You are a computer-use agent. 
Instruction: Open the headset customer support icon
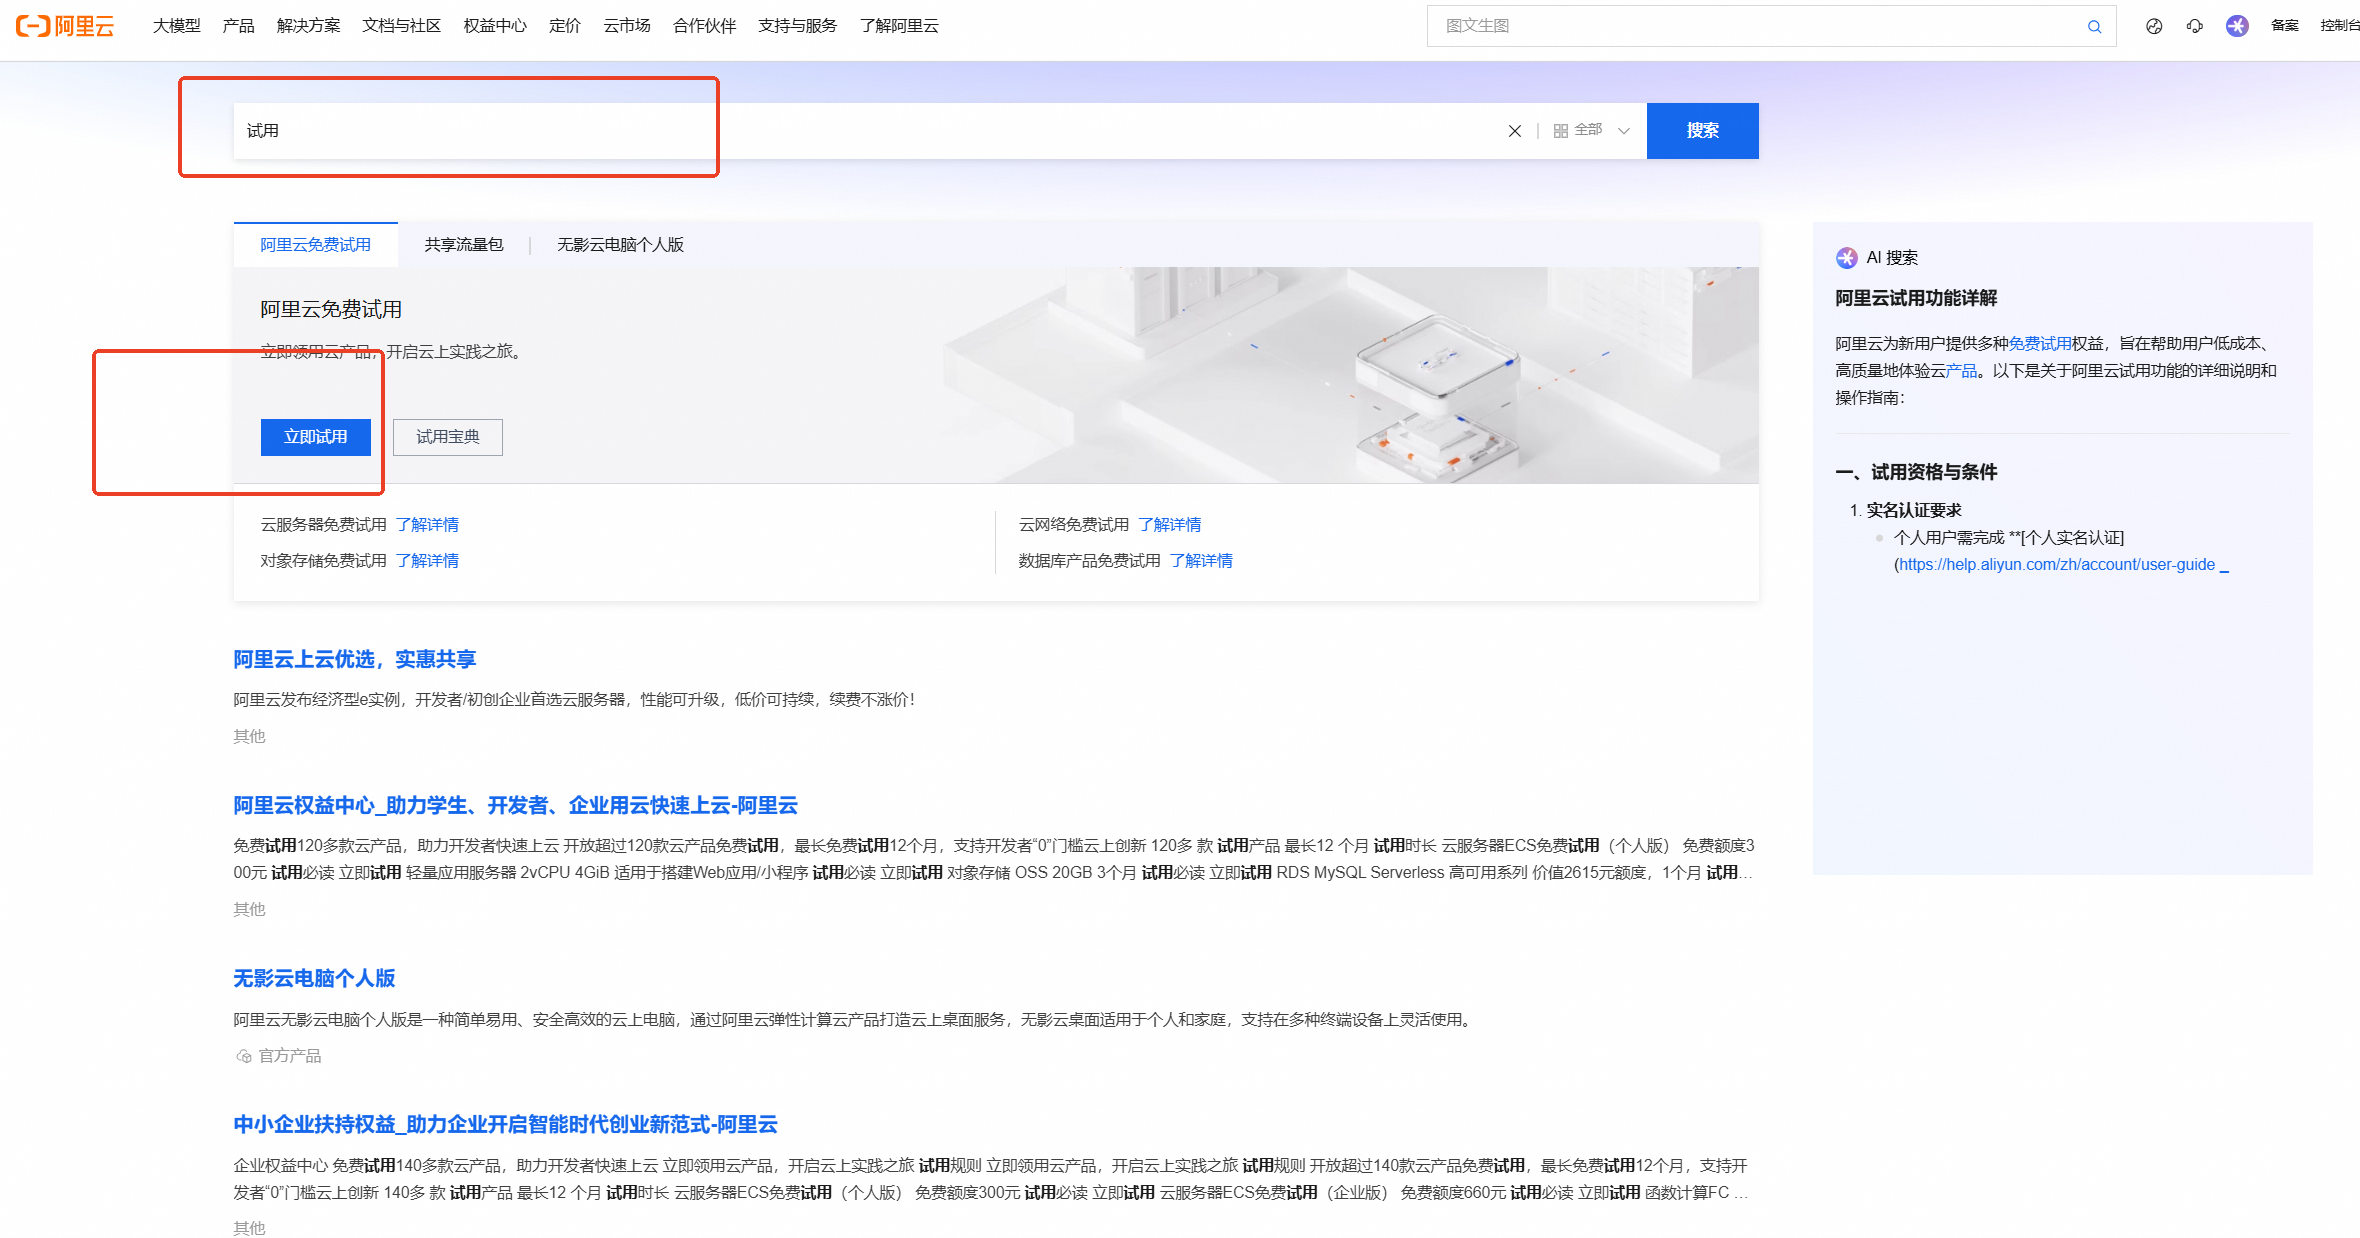click(2195, 27)
